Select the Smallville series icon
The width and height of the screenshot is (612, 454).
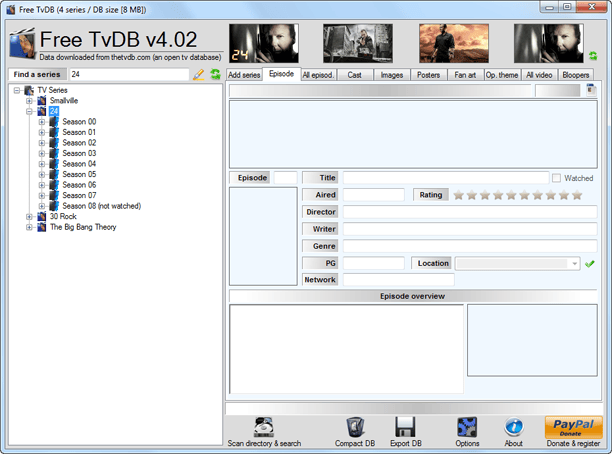click(42, 101)
